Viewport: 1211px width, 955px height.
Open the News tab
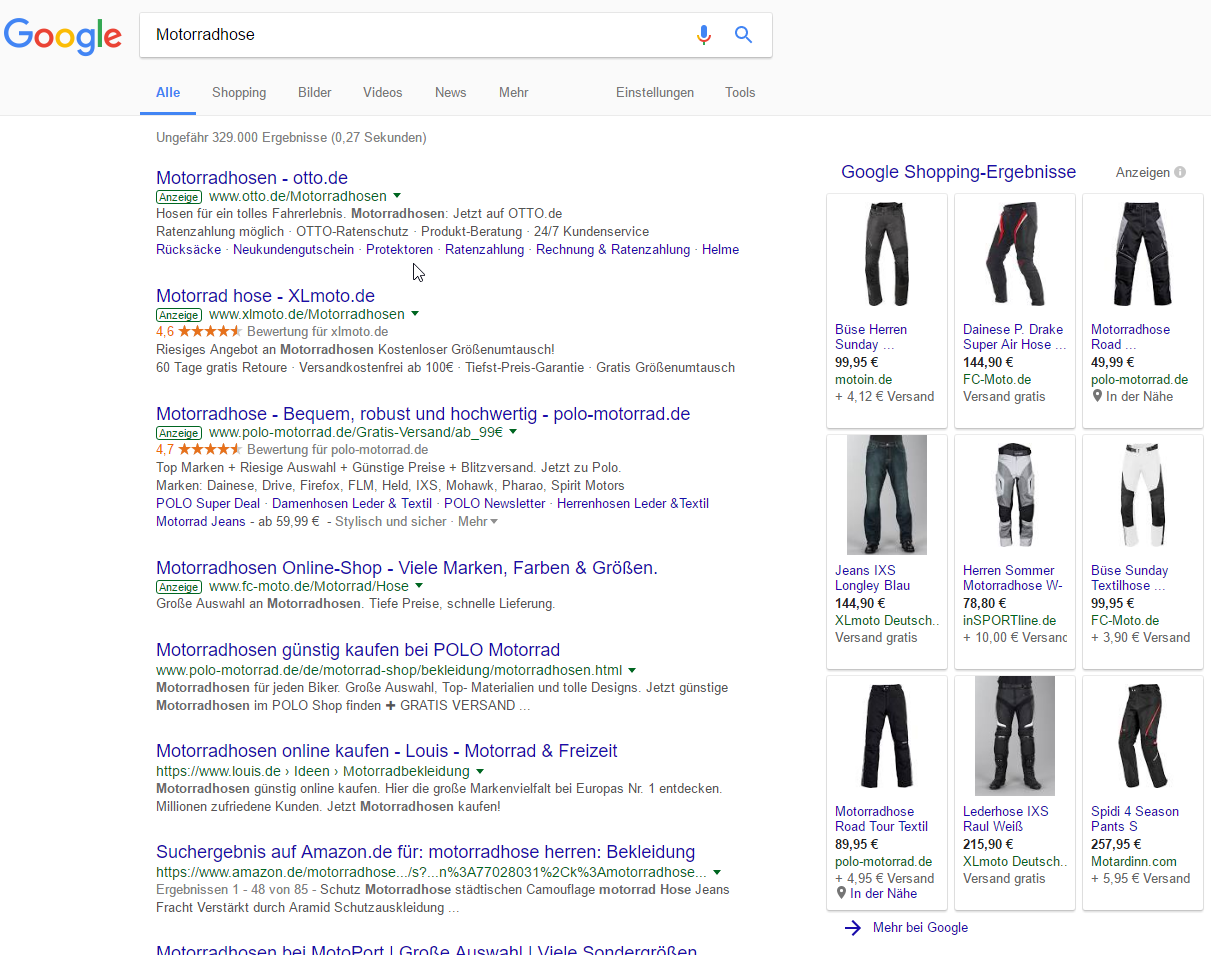pos(451,92)
